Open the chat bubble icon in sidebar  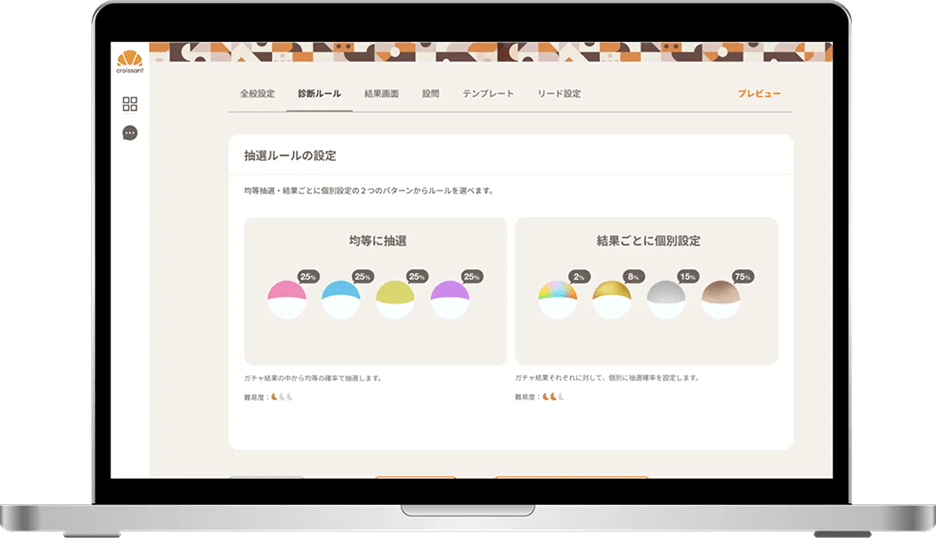(x=130, y=133)
